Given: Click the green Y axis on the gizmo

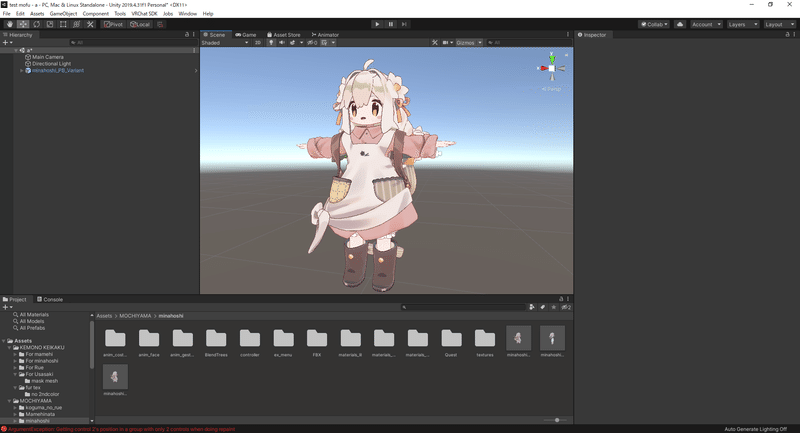Looking at the screenshot, I should (x=552, y=58).
